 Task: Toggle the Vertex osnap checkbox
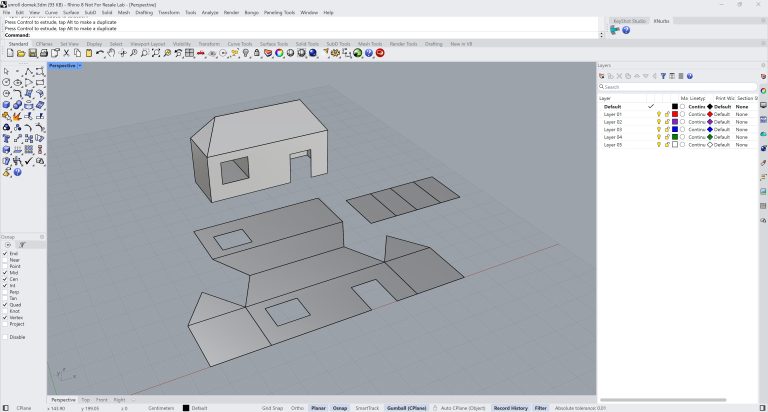coord(5,317)
